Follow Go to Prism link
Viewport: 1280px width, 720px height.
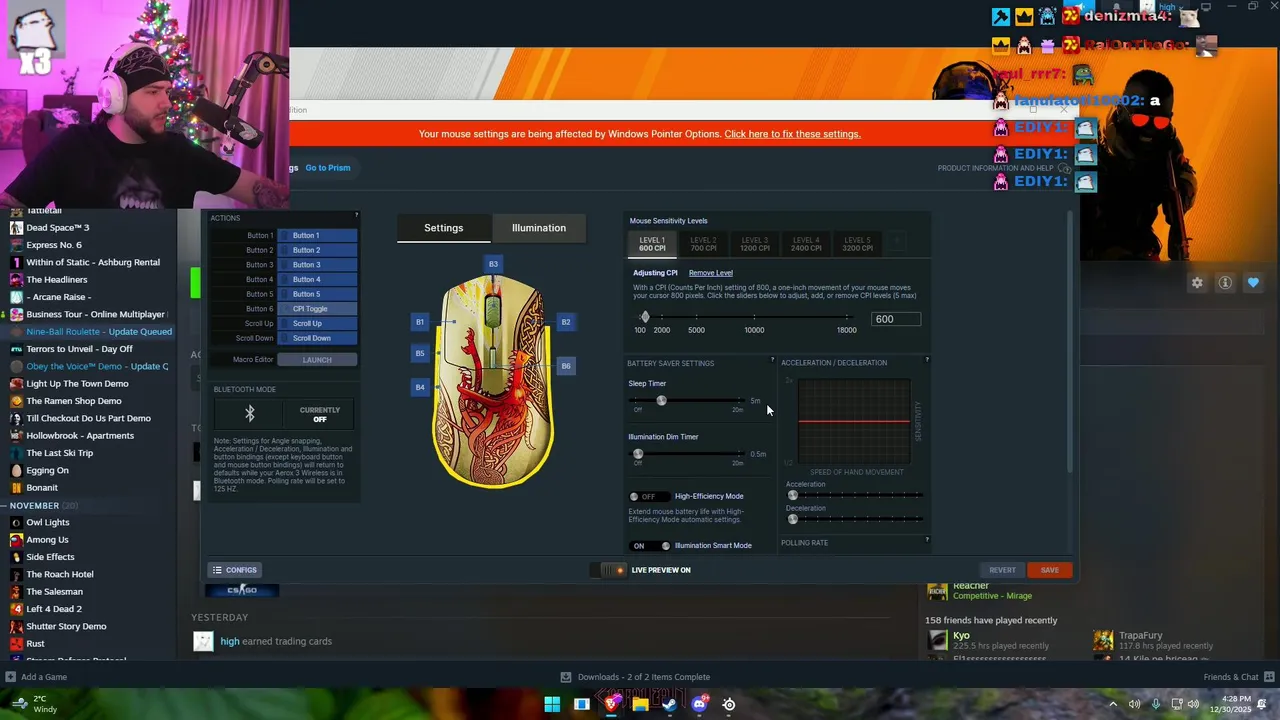pyautogui.click(x=328, y=168)
